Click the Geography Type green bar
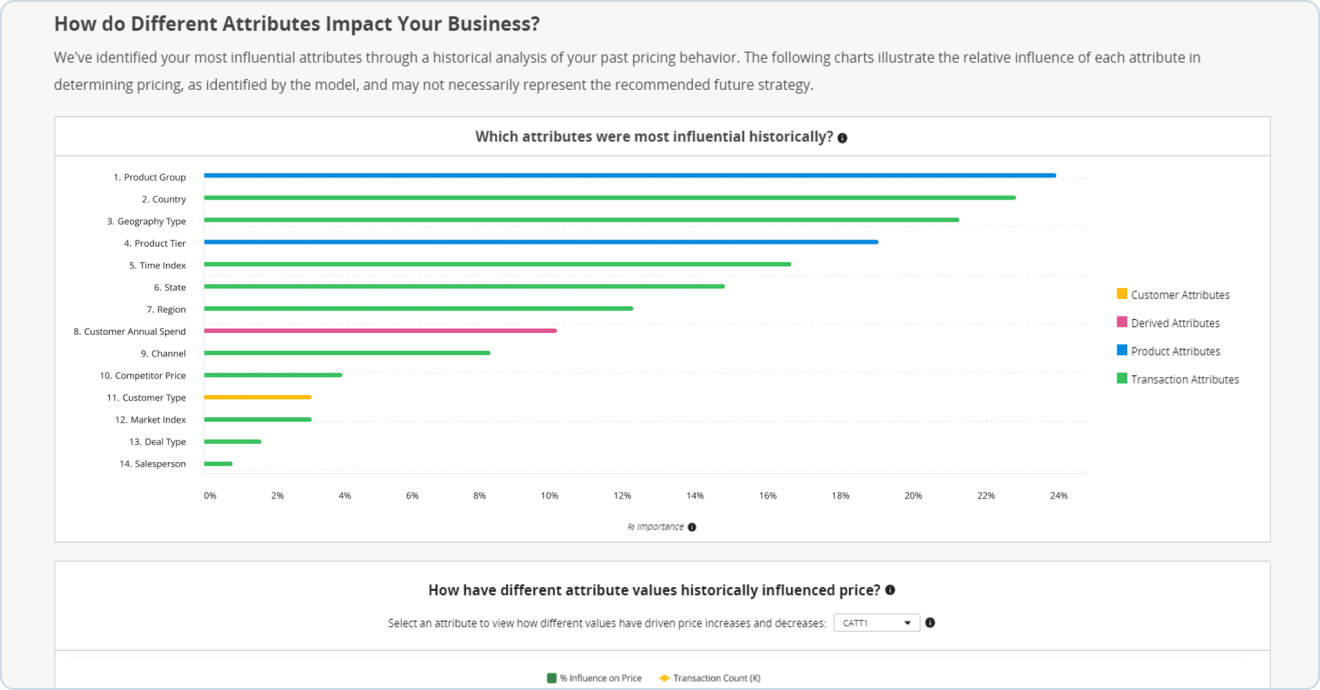This screenshot has height=690, width=1320. click(x=582, y=220)
